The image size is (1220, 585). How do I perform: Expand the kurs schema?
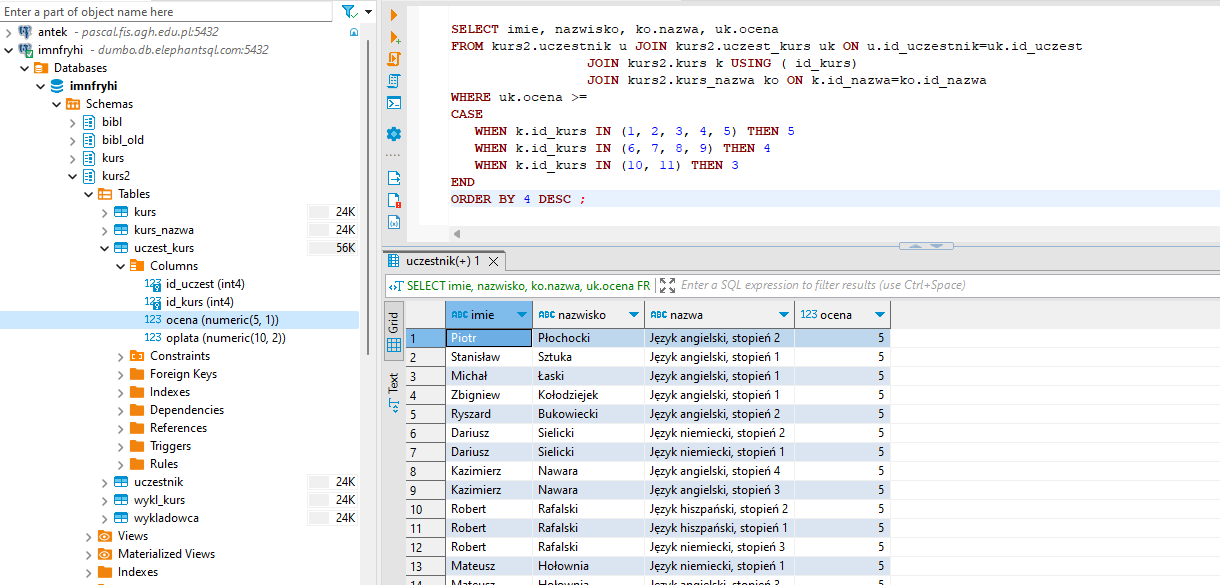pos(73,158)
